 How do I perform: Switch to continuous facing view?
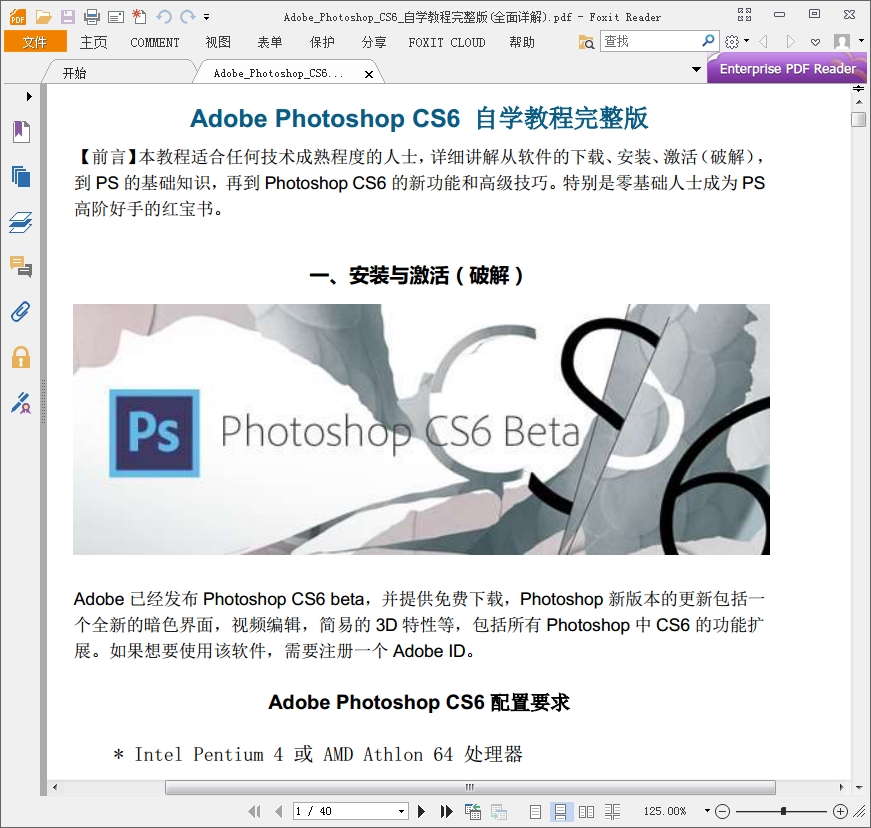612,812
